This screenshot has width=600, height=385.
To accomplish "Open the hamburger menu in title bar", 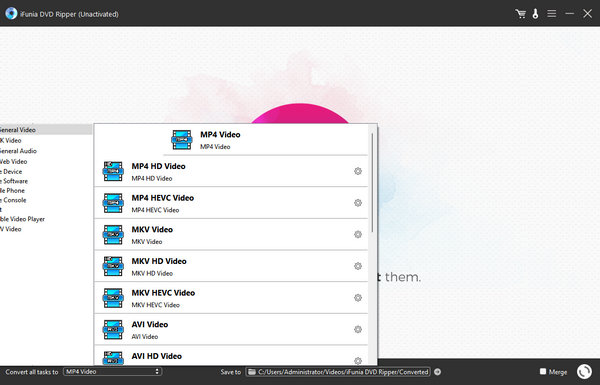I will (x=551, y=14).
